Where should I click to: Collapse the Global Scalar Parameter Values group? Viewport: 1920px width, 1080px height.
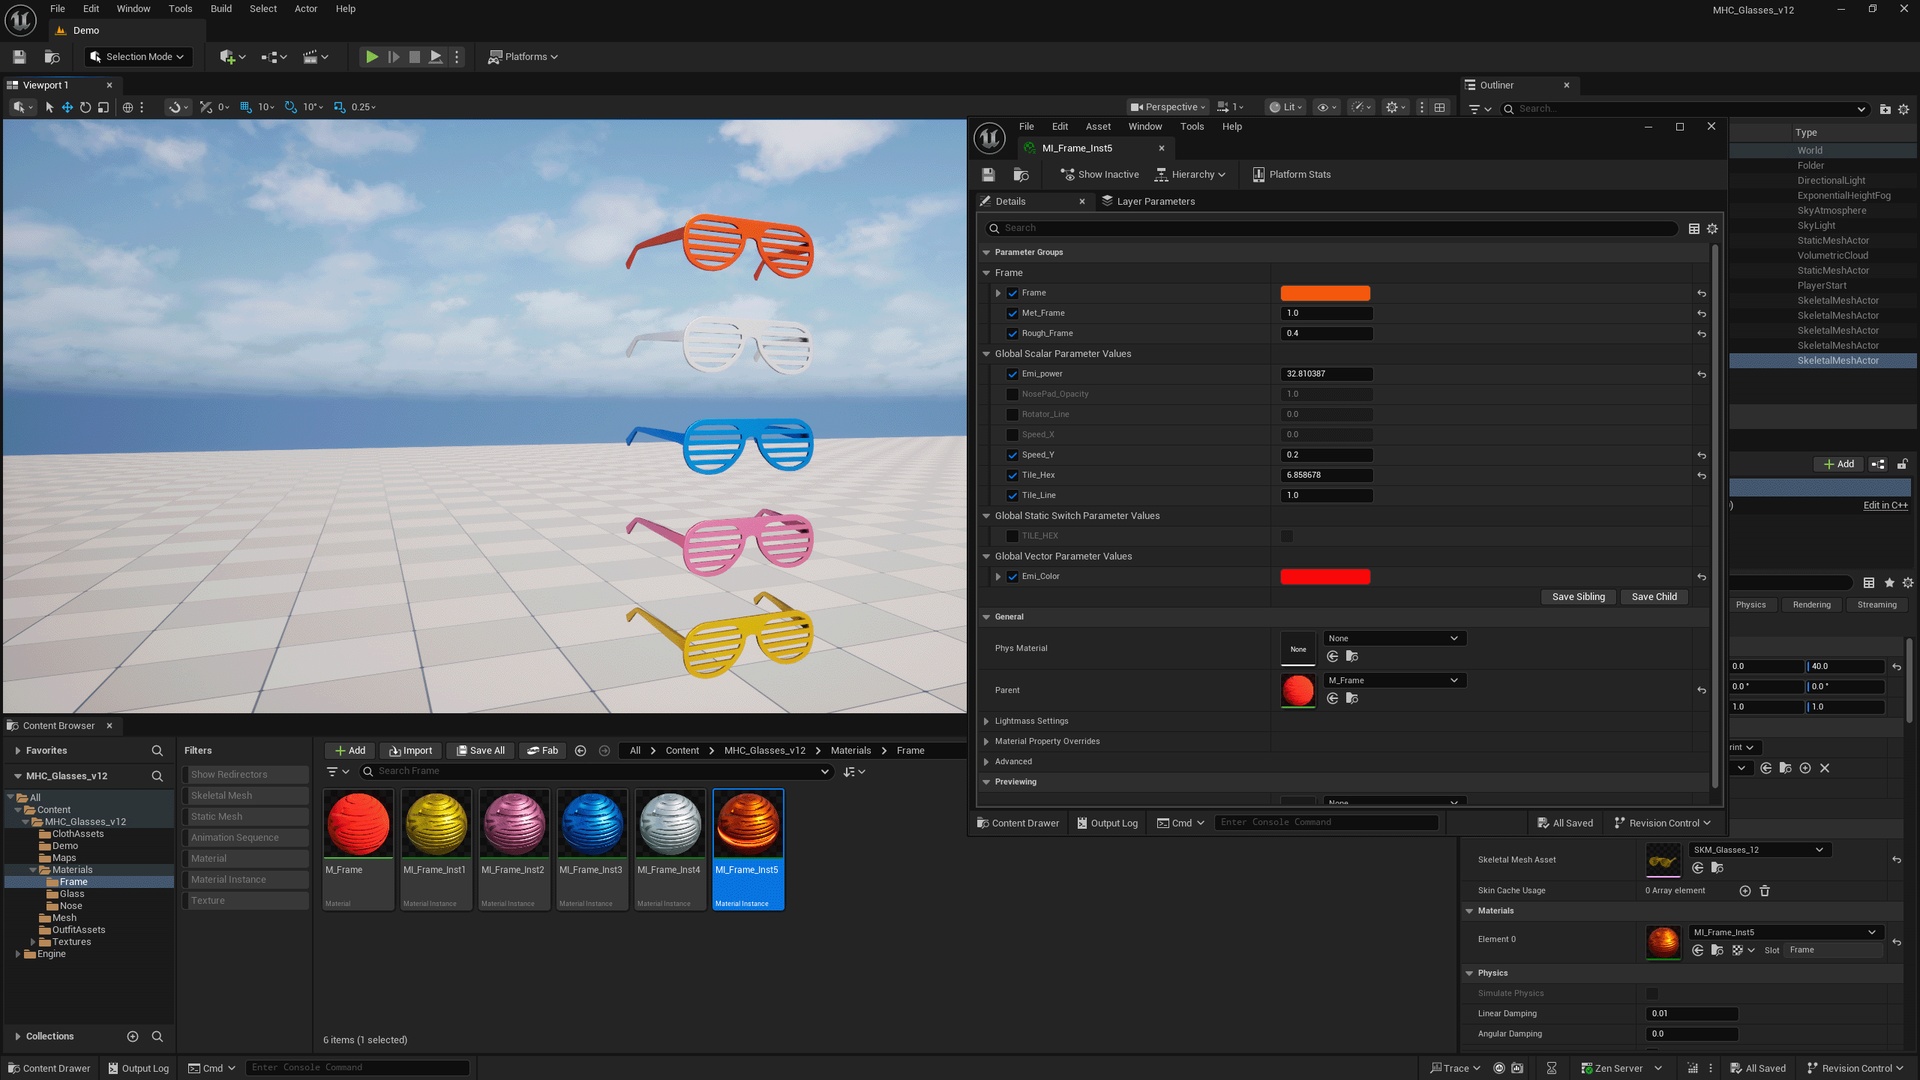click(x=987, y=354)
